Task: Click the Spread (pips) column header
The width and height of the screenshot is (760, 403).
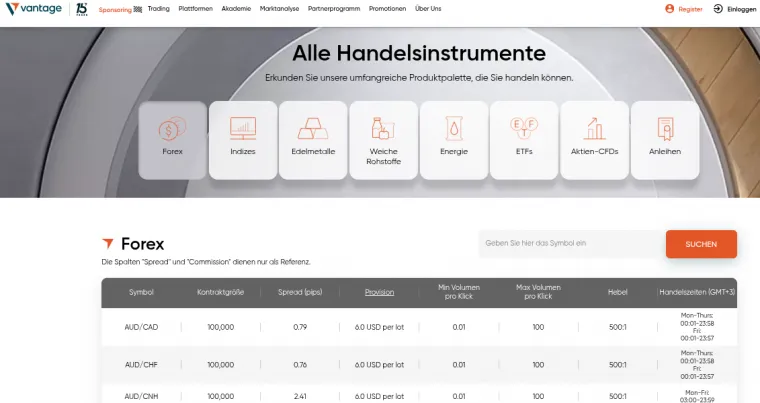Action: click(300, 292)
